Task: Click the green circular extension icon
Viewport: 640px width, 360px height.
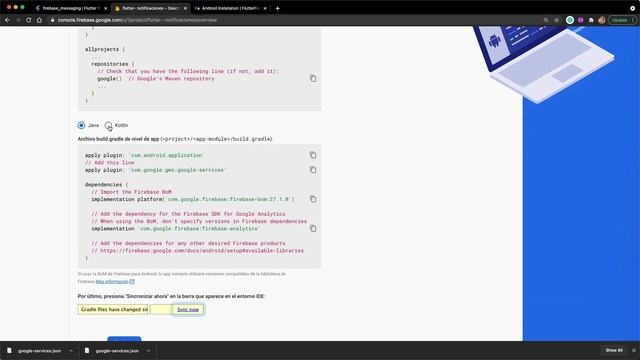Action: 570,20
